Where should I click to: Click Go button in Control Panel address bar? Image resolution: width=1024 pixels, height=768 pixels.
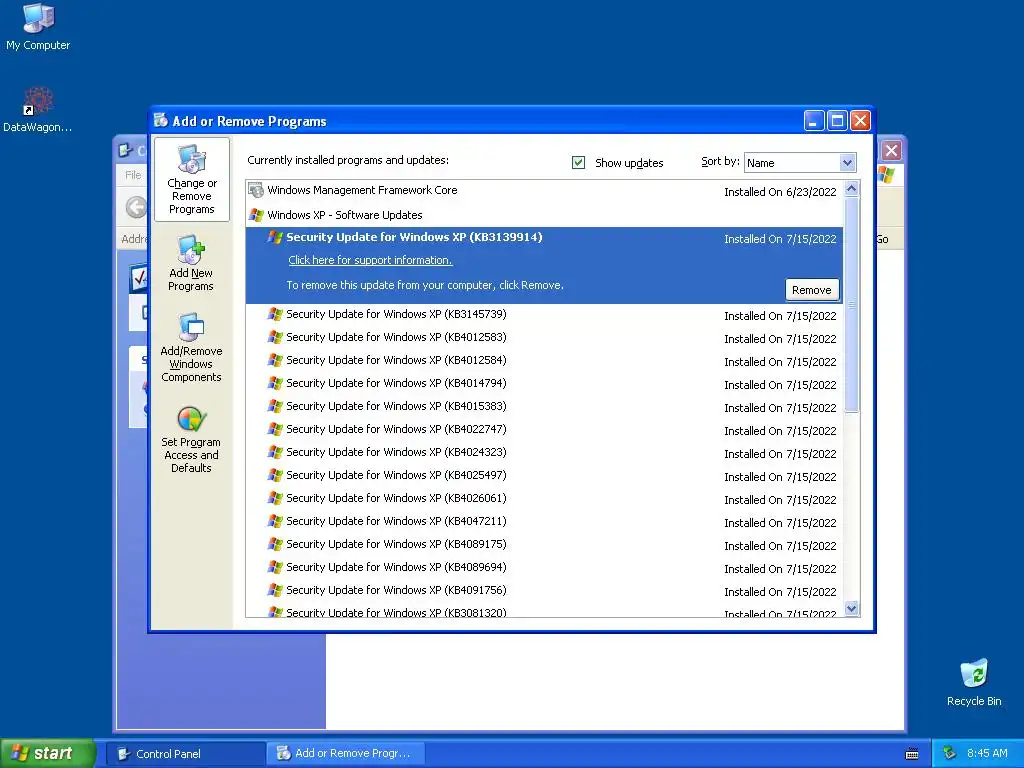click(x=882, y=240)
